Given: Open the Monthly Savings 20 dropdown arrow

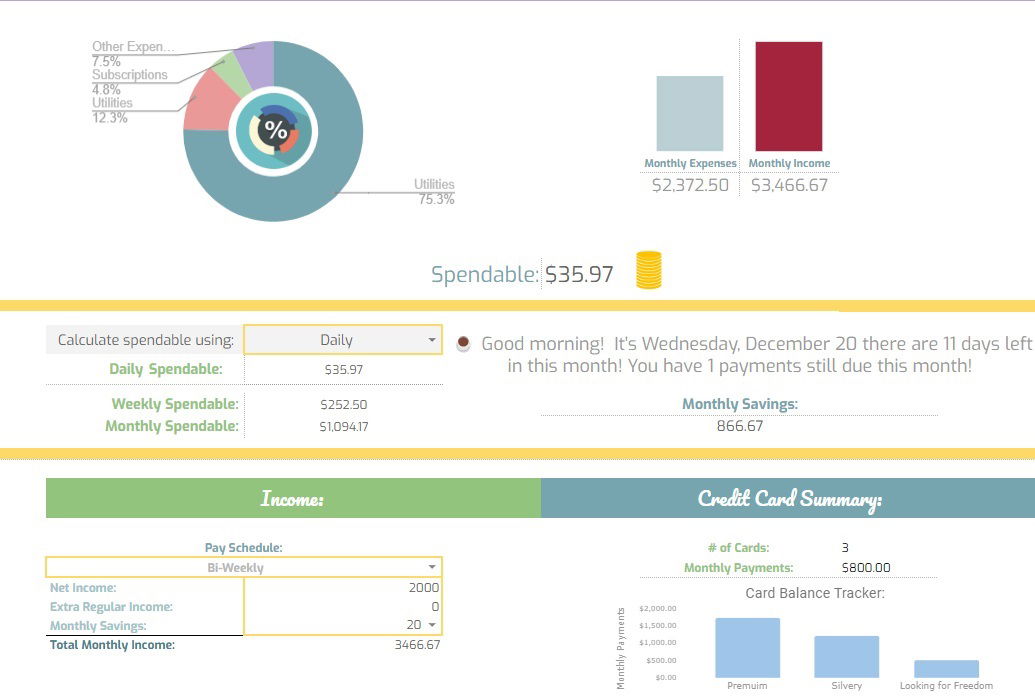Looking at the screenshot, I should 432,625.
